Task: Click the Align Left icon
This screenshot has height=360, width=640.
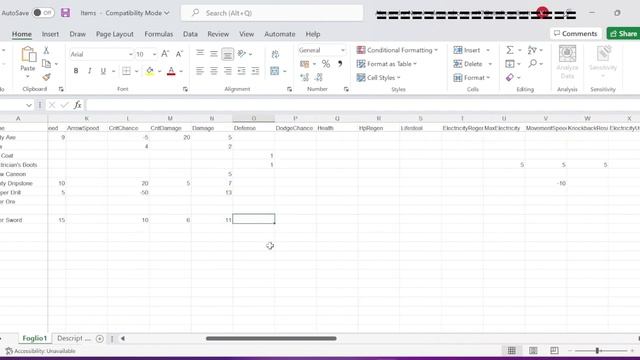Action: point(200,71)
